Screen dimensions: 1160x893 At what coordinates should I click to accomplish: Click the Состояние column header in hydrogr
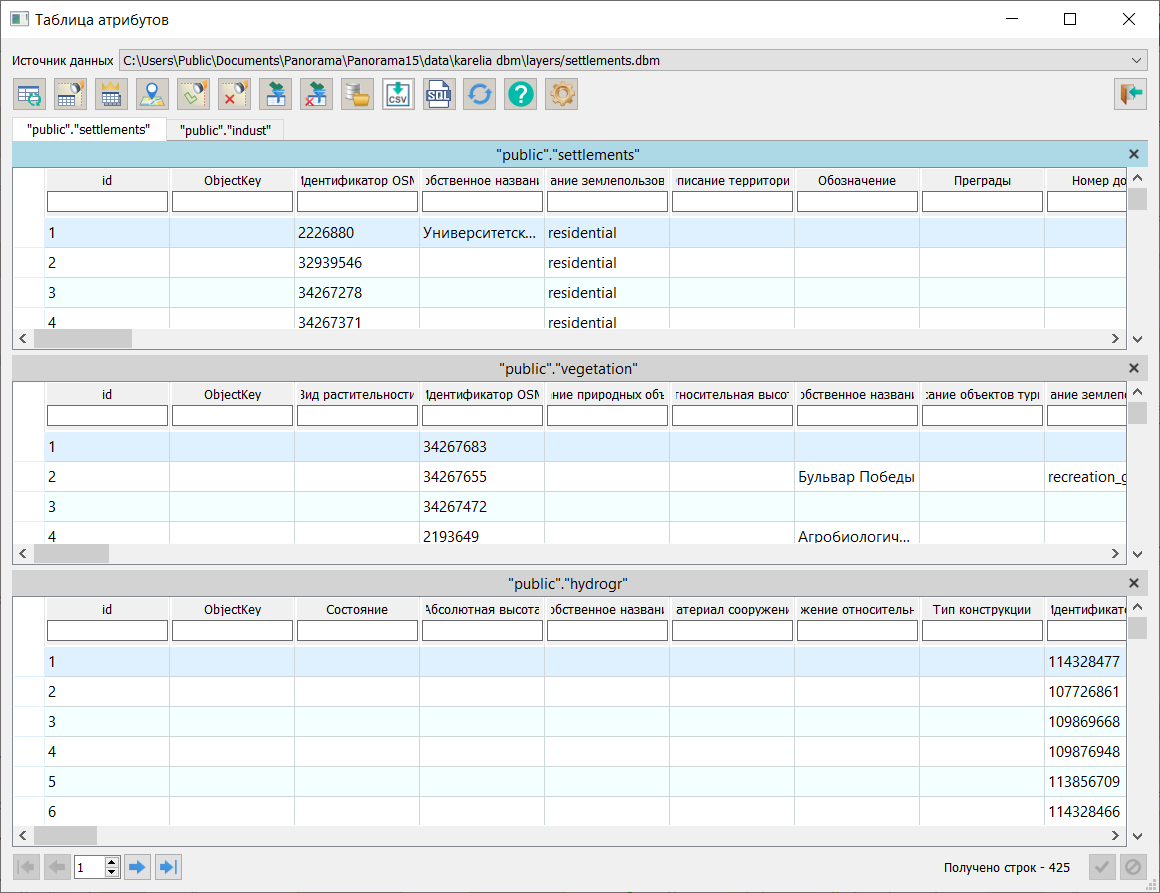(x=357, y=609)
